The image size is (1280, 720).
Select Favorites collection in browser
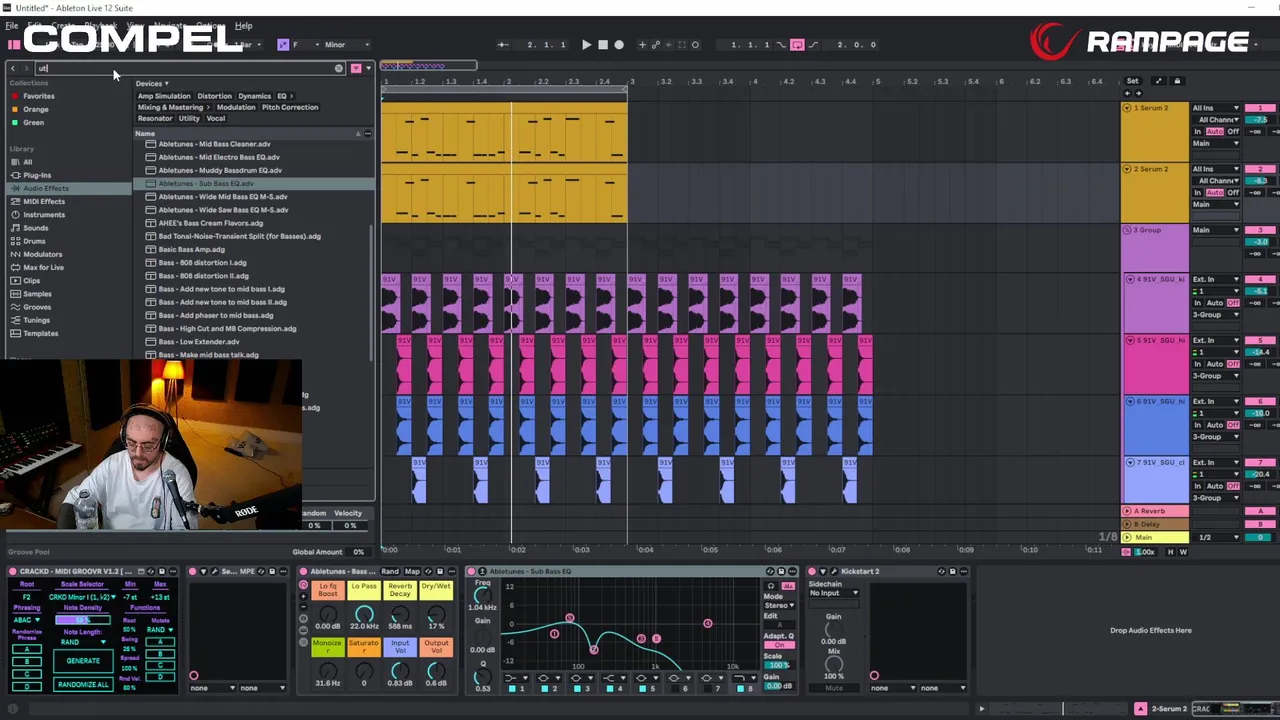coord(39,96)
